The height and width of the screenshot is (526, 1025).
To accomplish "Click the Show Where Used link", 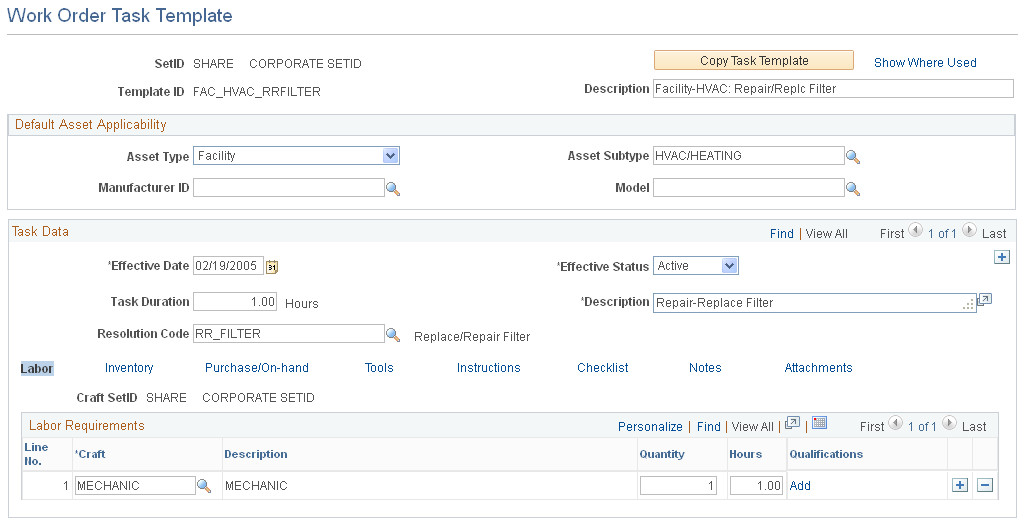I will pyautogui.click(x=925, y=62).
